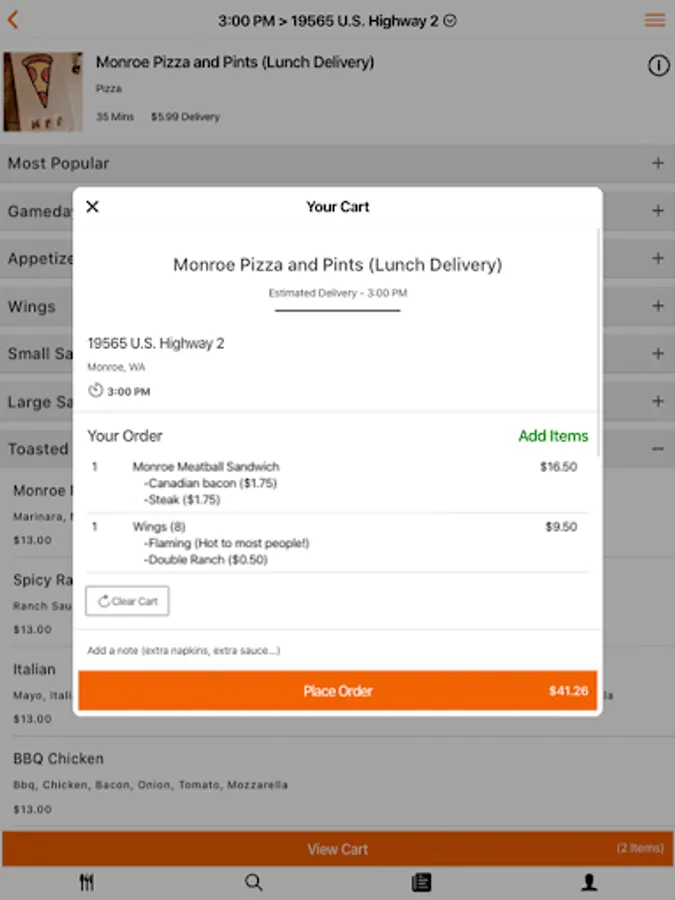Collapse the Toasted sandwiches section
675x900 pixels.
(657, 449)
